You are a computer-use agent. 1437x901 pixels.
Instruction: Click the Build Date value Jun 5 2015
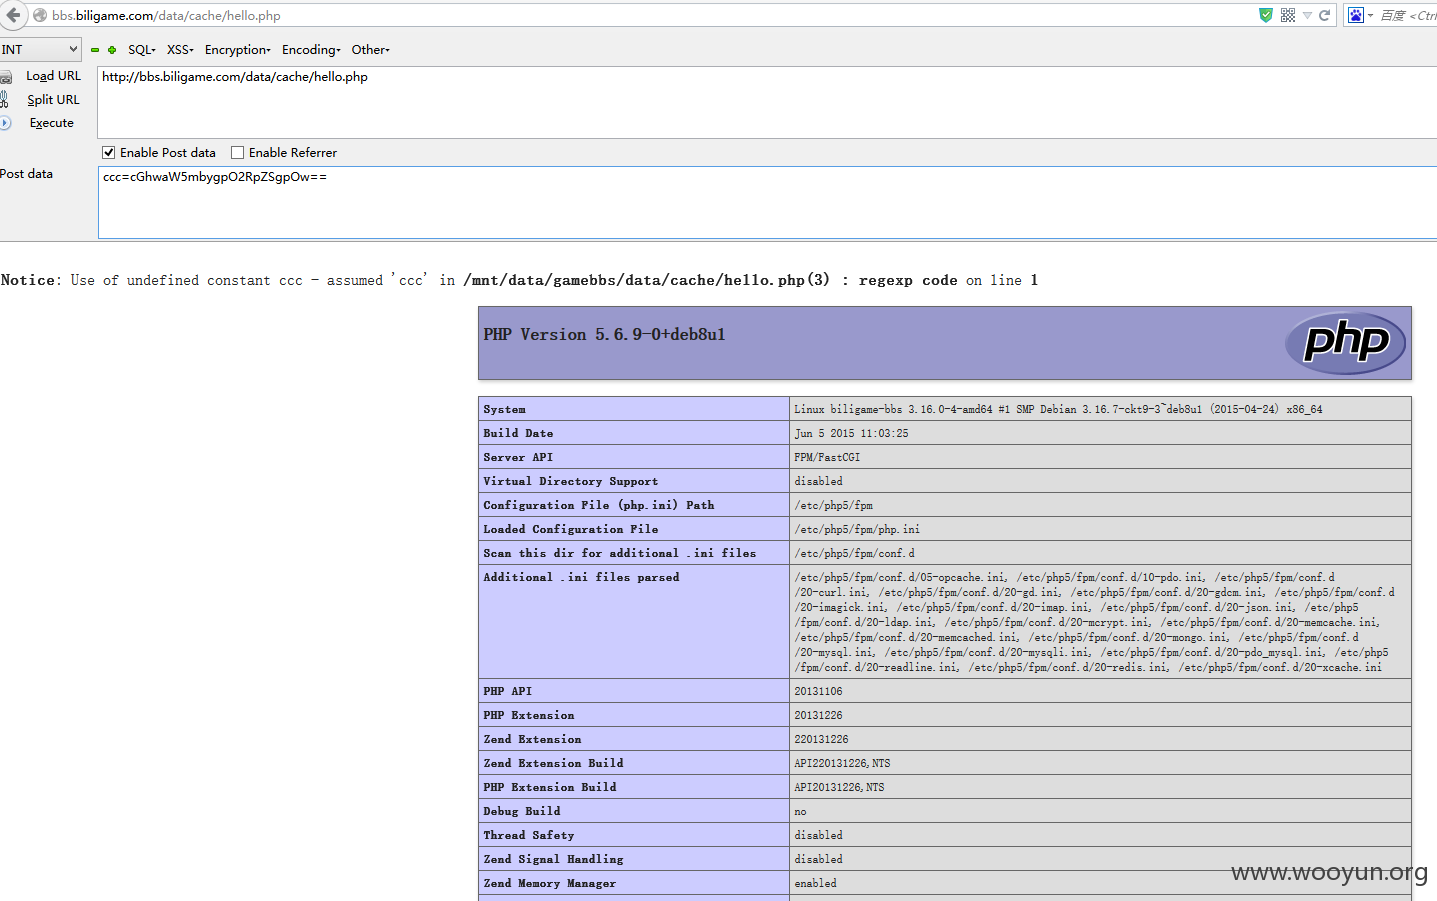(851, 433)
